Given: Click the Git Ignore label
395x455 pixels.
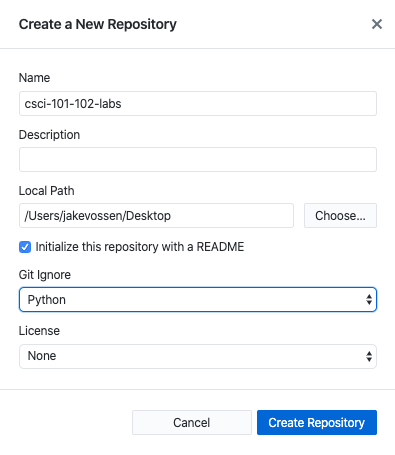Looking at the screenshot, I should 45,275.
